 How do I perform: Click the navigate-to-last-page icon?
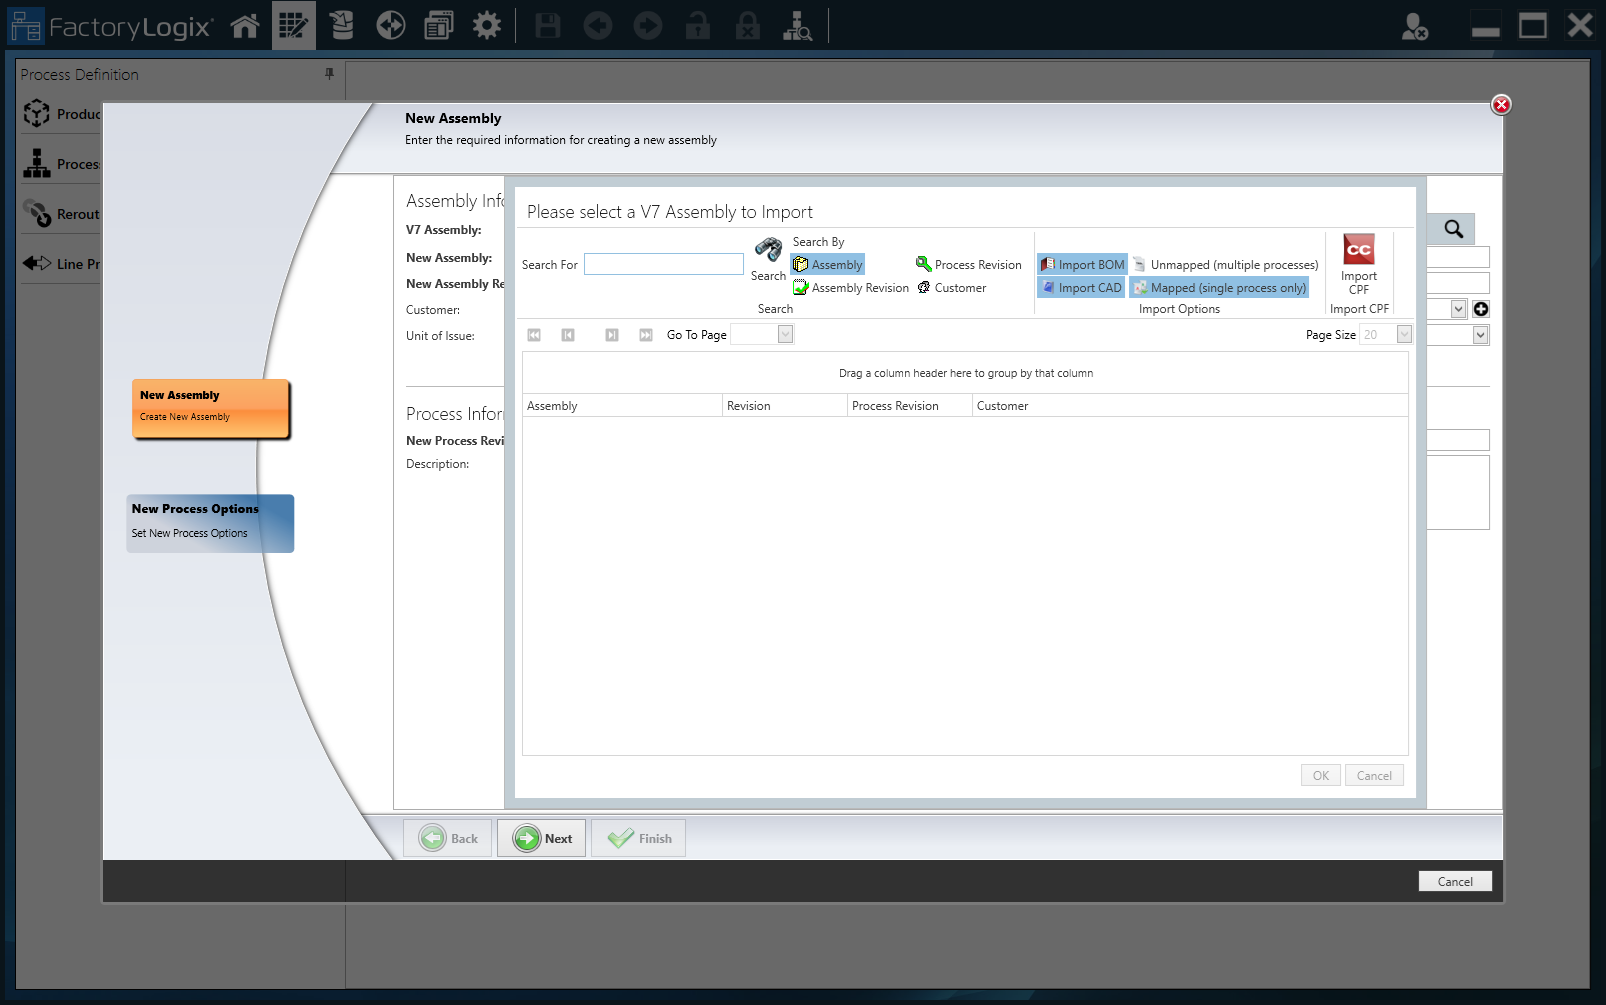(x=645, y=334)
